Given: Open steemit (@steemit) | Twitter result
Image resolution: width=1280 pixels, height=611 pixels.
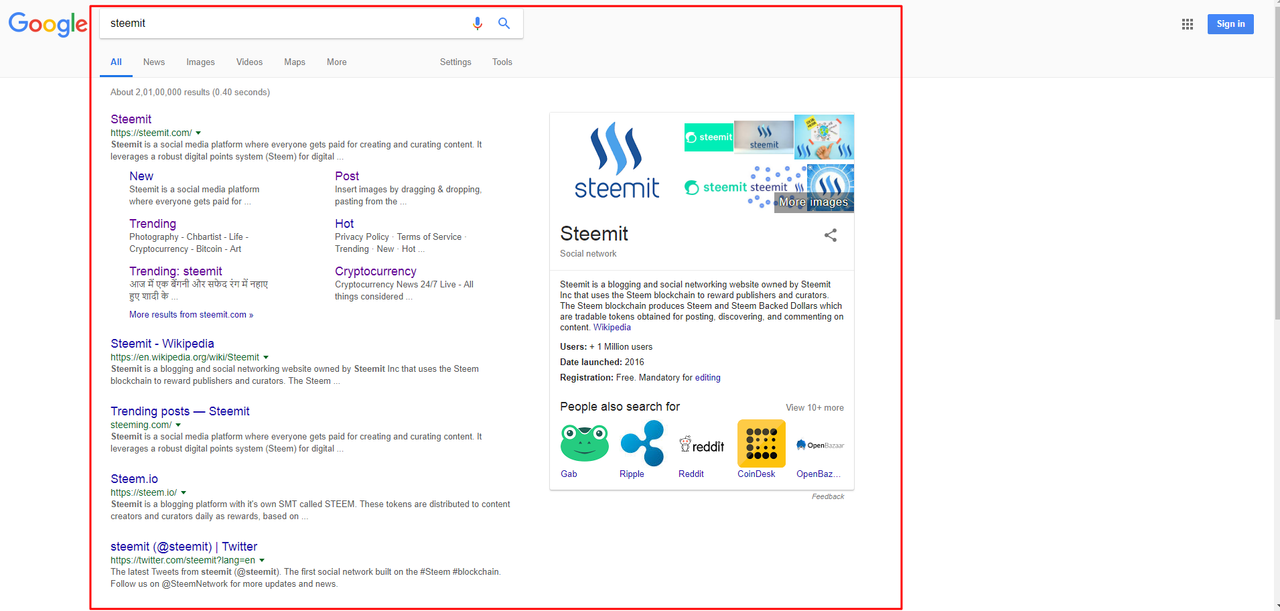Looking at the screenshot, I should click(x=184, y=547).
